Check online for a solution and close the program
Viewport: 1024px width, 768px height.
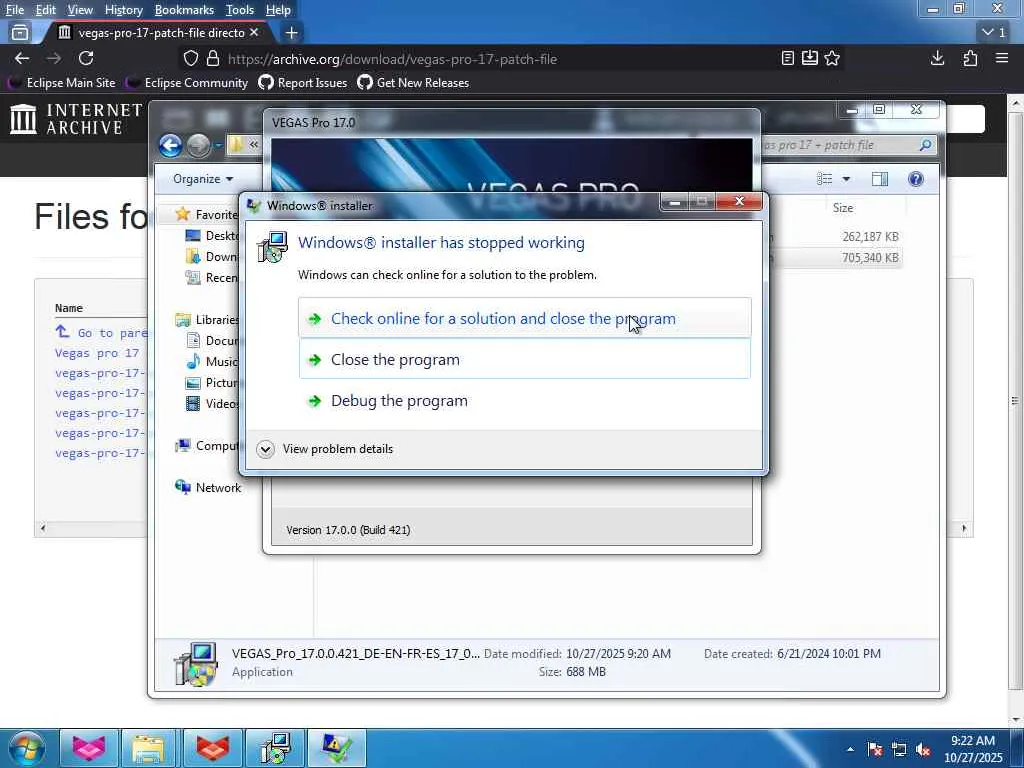[x=524, y=318]
